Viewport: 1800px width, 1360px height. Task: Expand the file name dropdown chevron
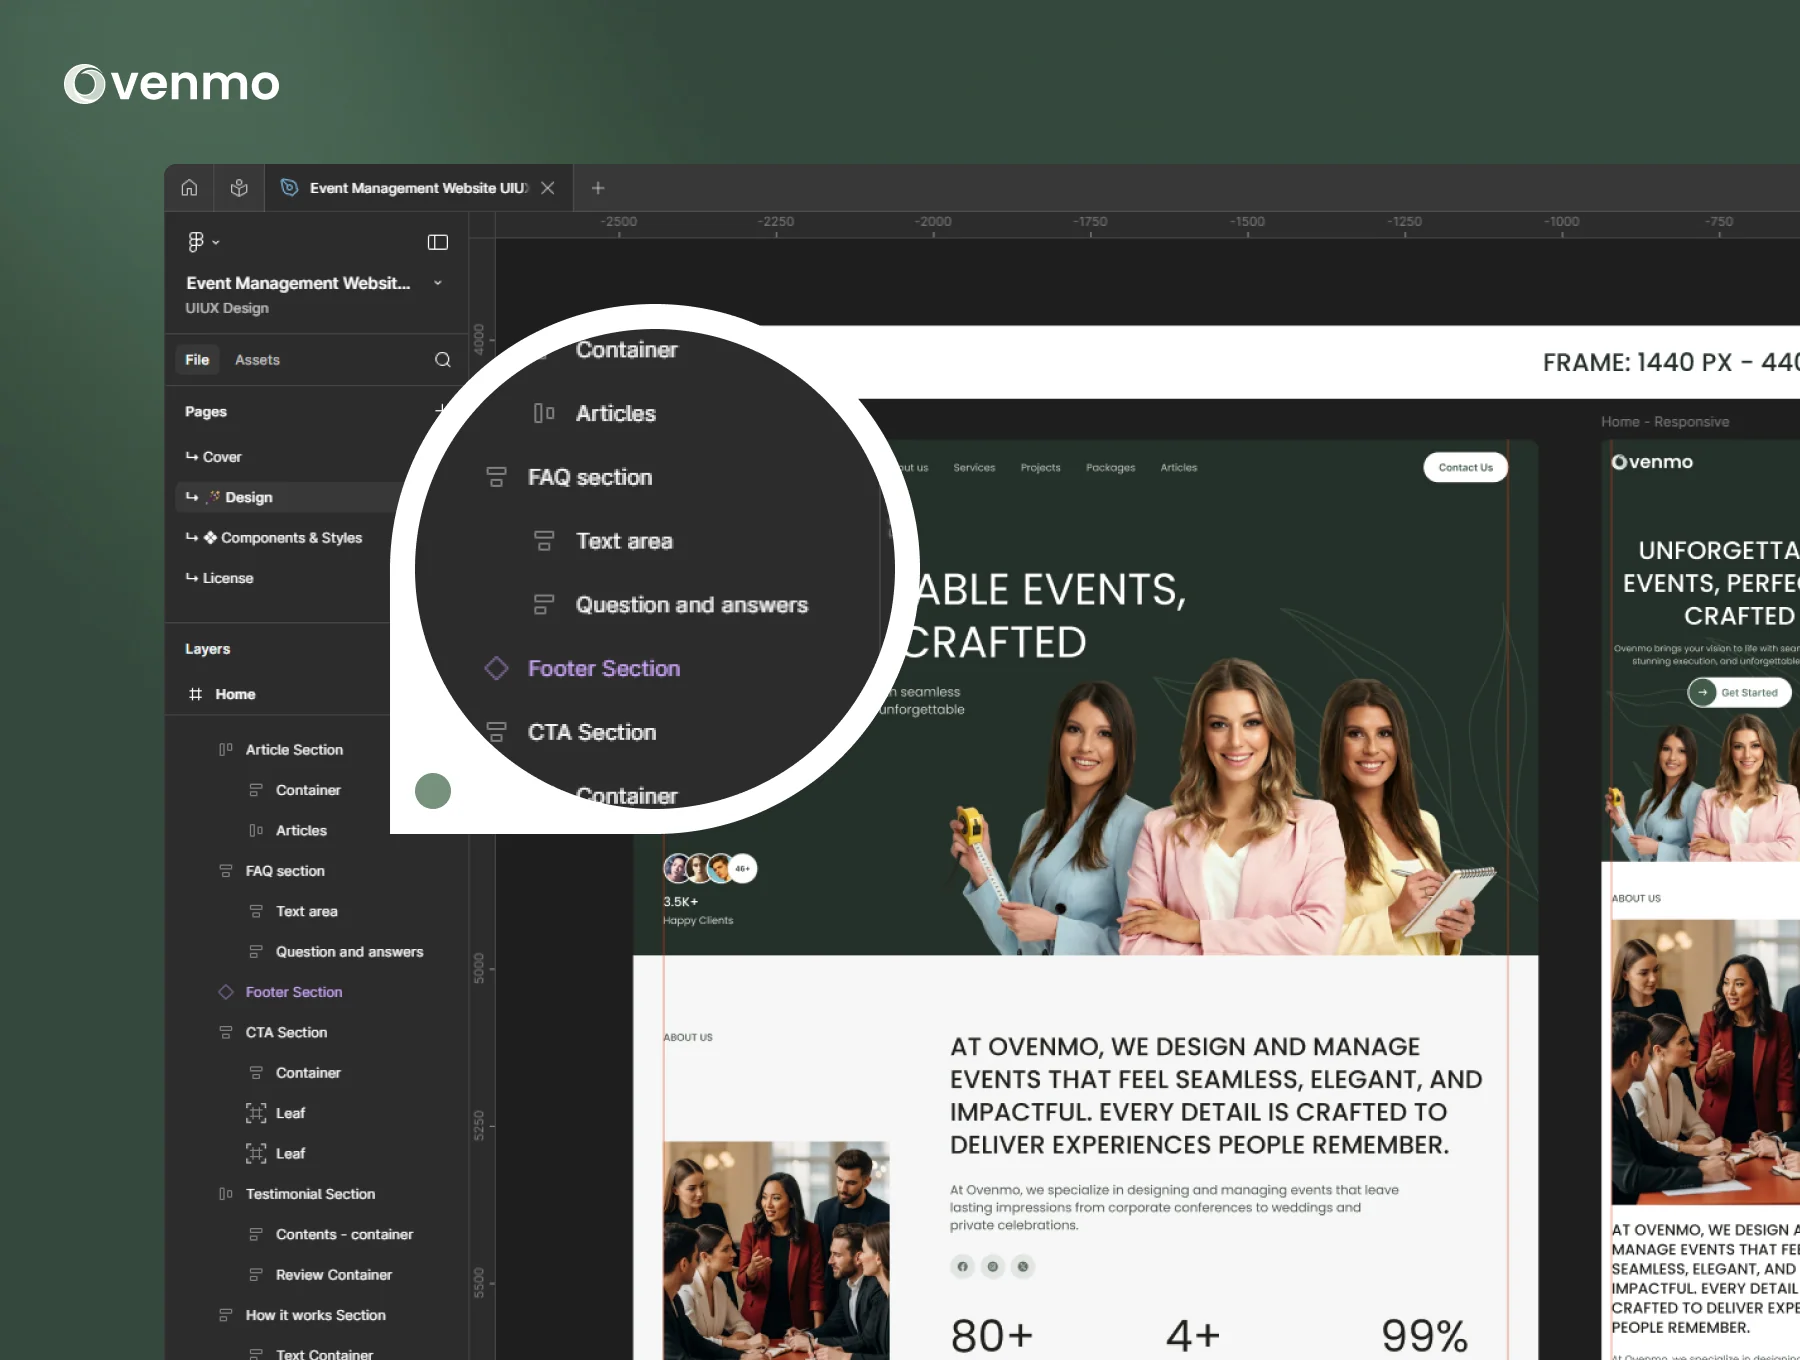click(438, 283)
